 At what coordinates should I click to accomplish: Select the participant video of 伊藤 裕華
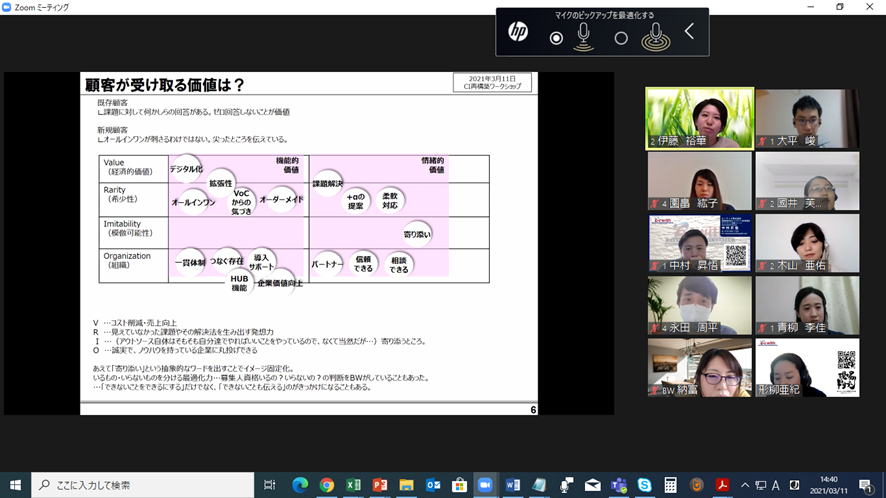700,119
